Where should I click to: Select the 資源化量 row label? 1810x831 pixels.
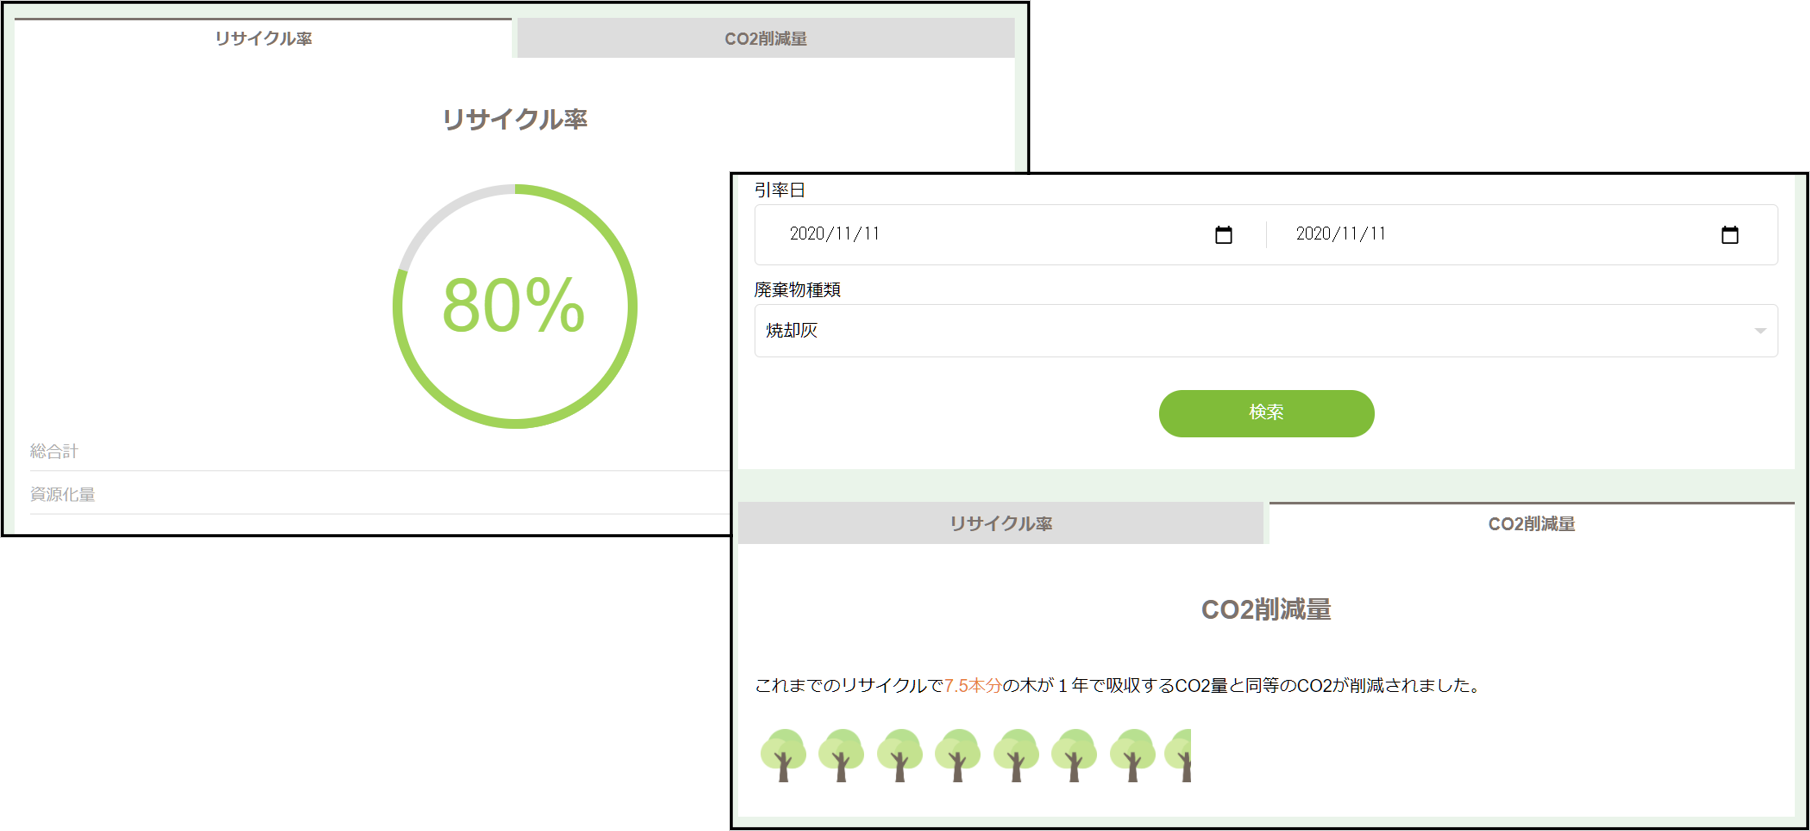[62, 495]
